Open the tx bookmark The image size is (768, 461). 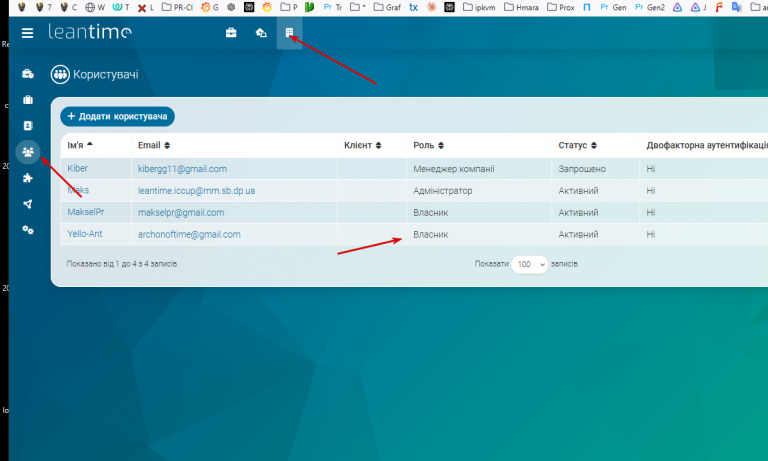(x=413, y=7)
